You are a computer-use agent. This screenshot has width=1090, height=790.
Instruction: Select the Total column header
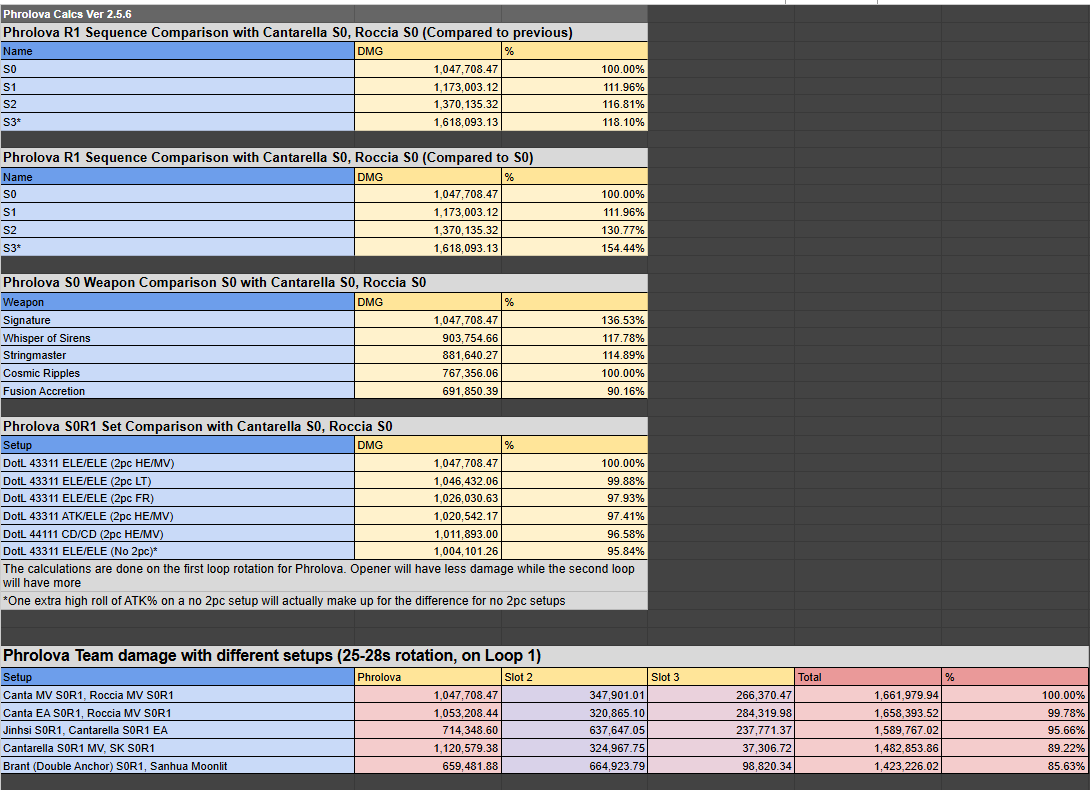[868, 677]
